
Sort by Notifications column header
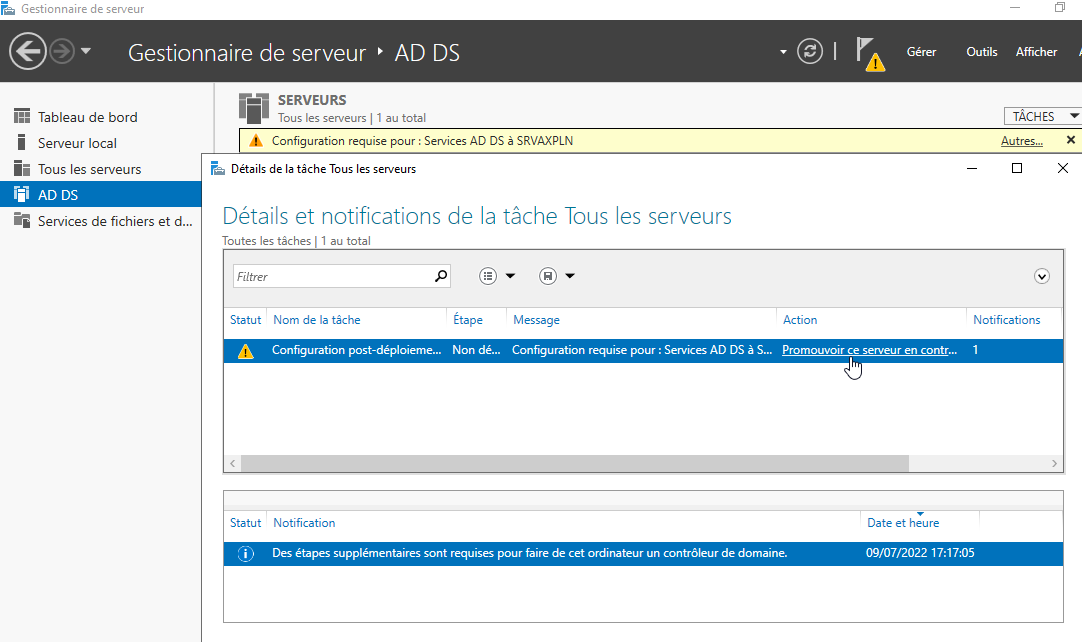click(1006, 320)
